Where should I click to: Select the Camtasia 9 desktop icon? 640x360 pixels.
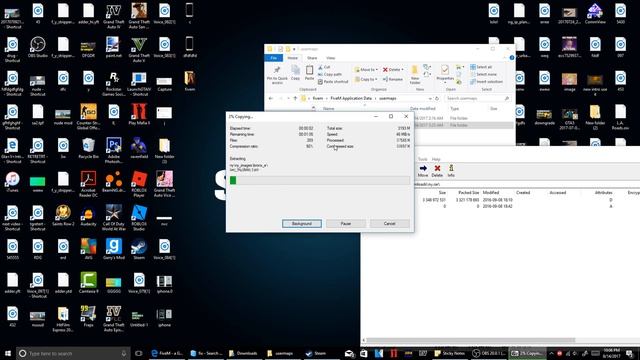pos(88,283)
